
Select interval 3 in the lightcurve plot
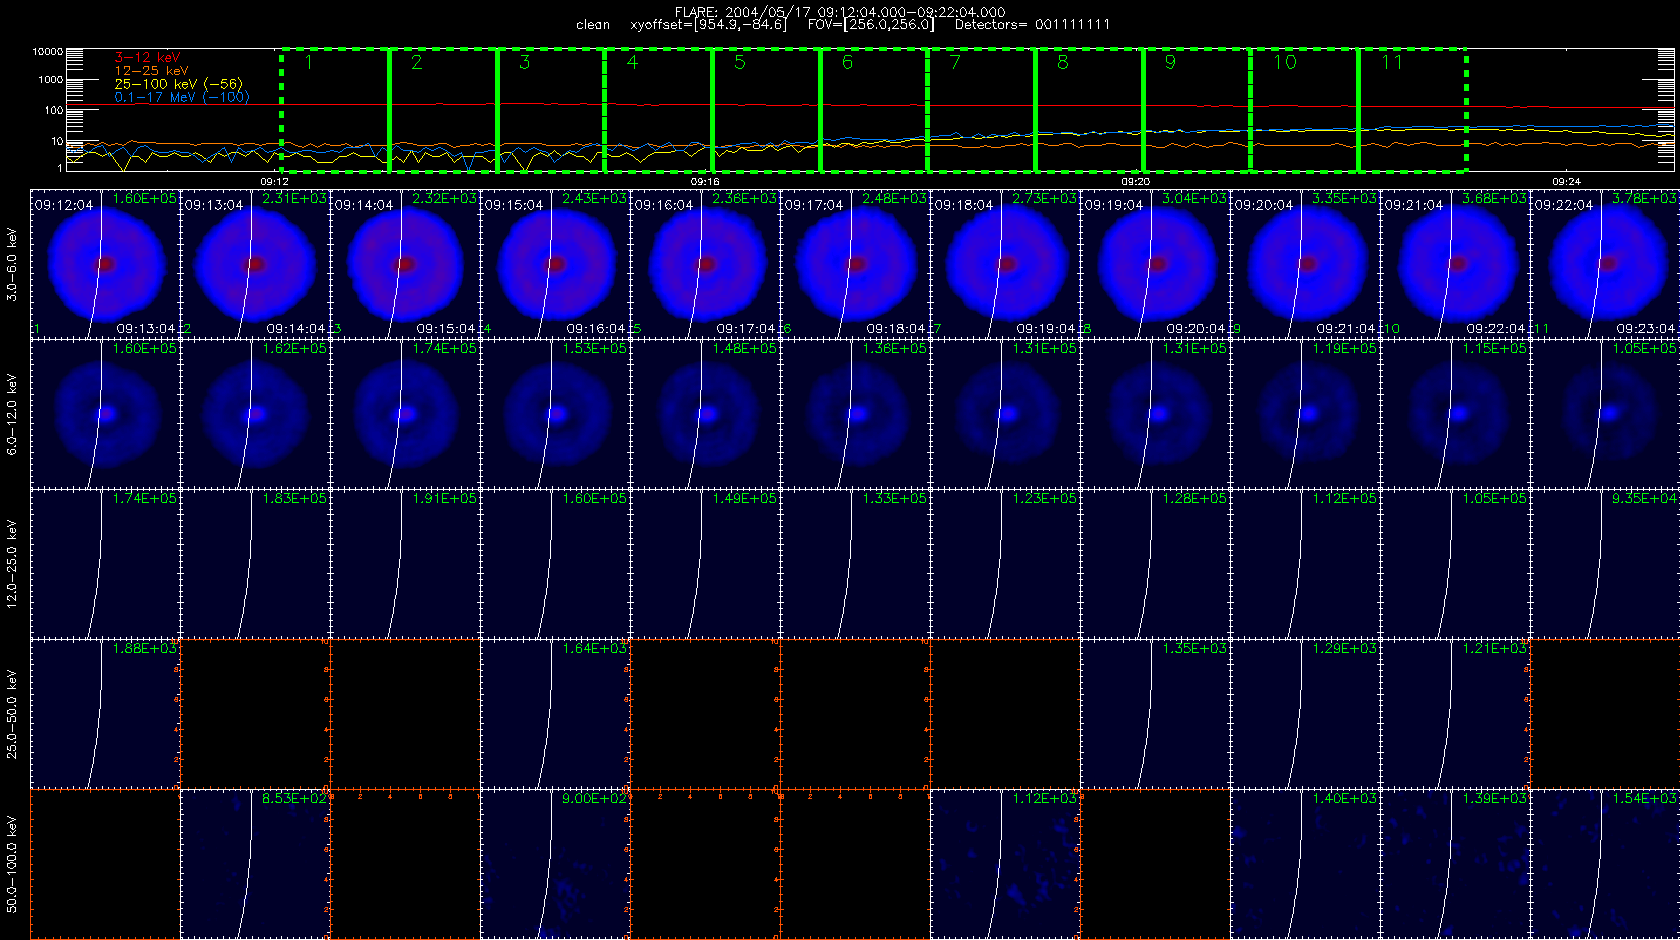pyautogui.click(x=551, y=110)
